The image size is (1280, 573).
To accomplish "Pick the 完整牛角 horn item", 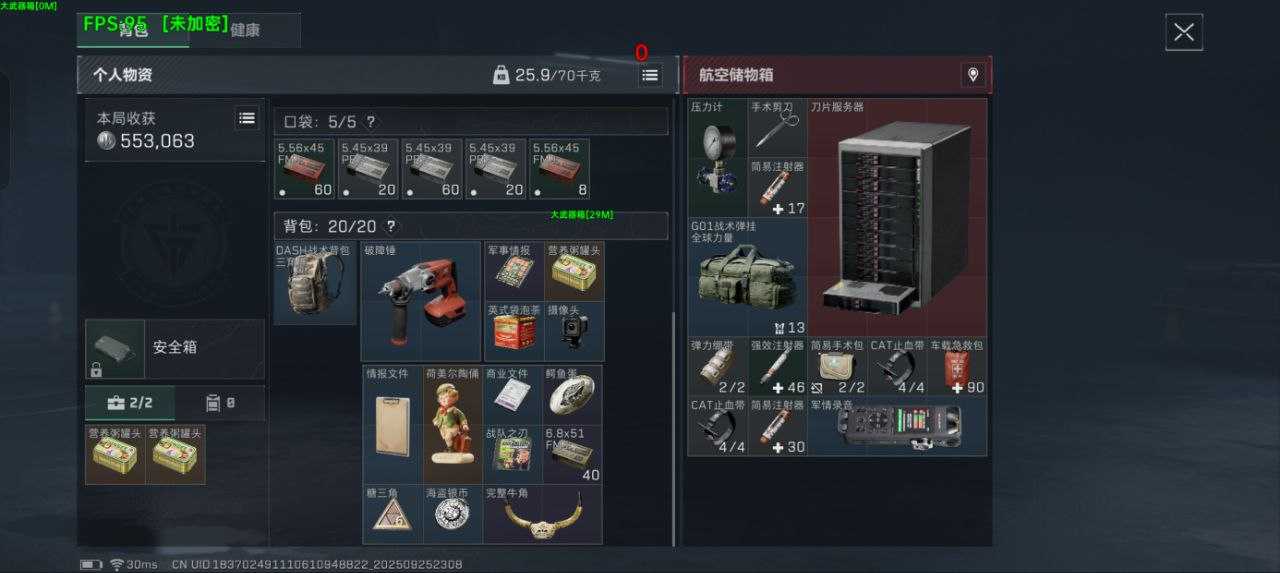I will [x=542, y=515].
